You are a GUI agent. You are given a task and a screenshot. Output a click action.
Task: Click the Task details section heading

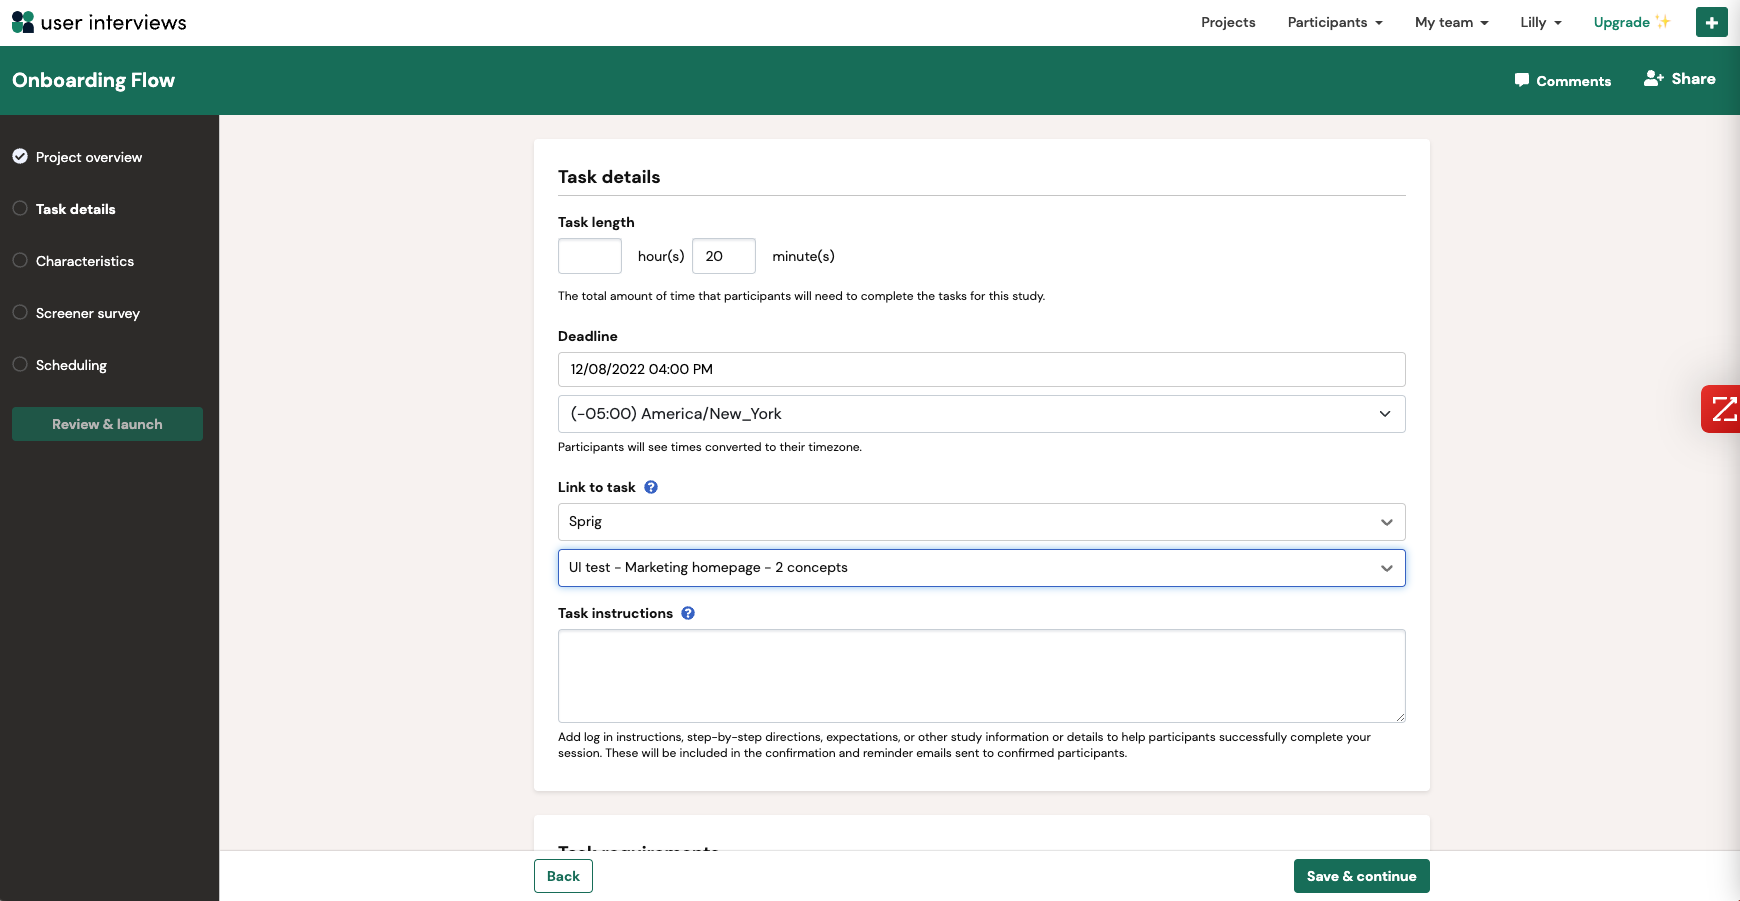pyautogui.click(x=609, y=177)
